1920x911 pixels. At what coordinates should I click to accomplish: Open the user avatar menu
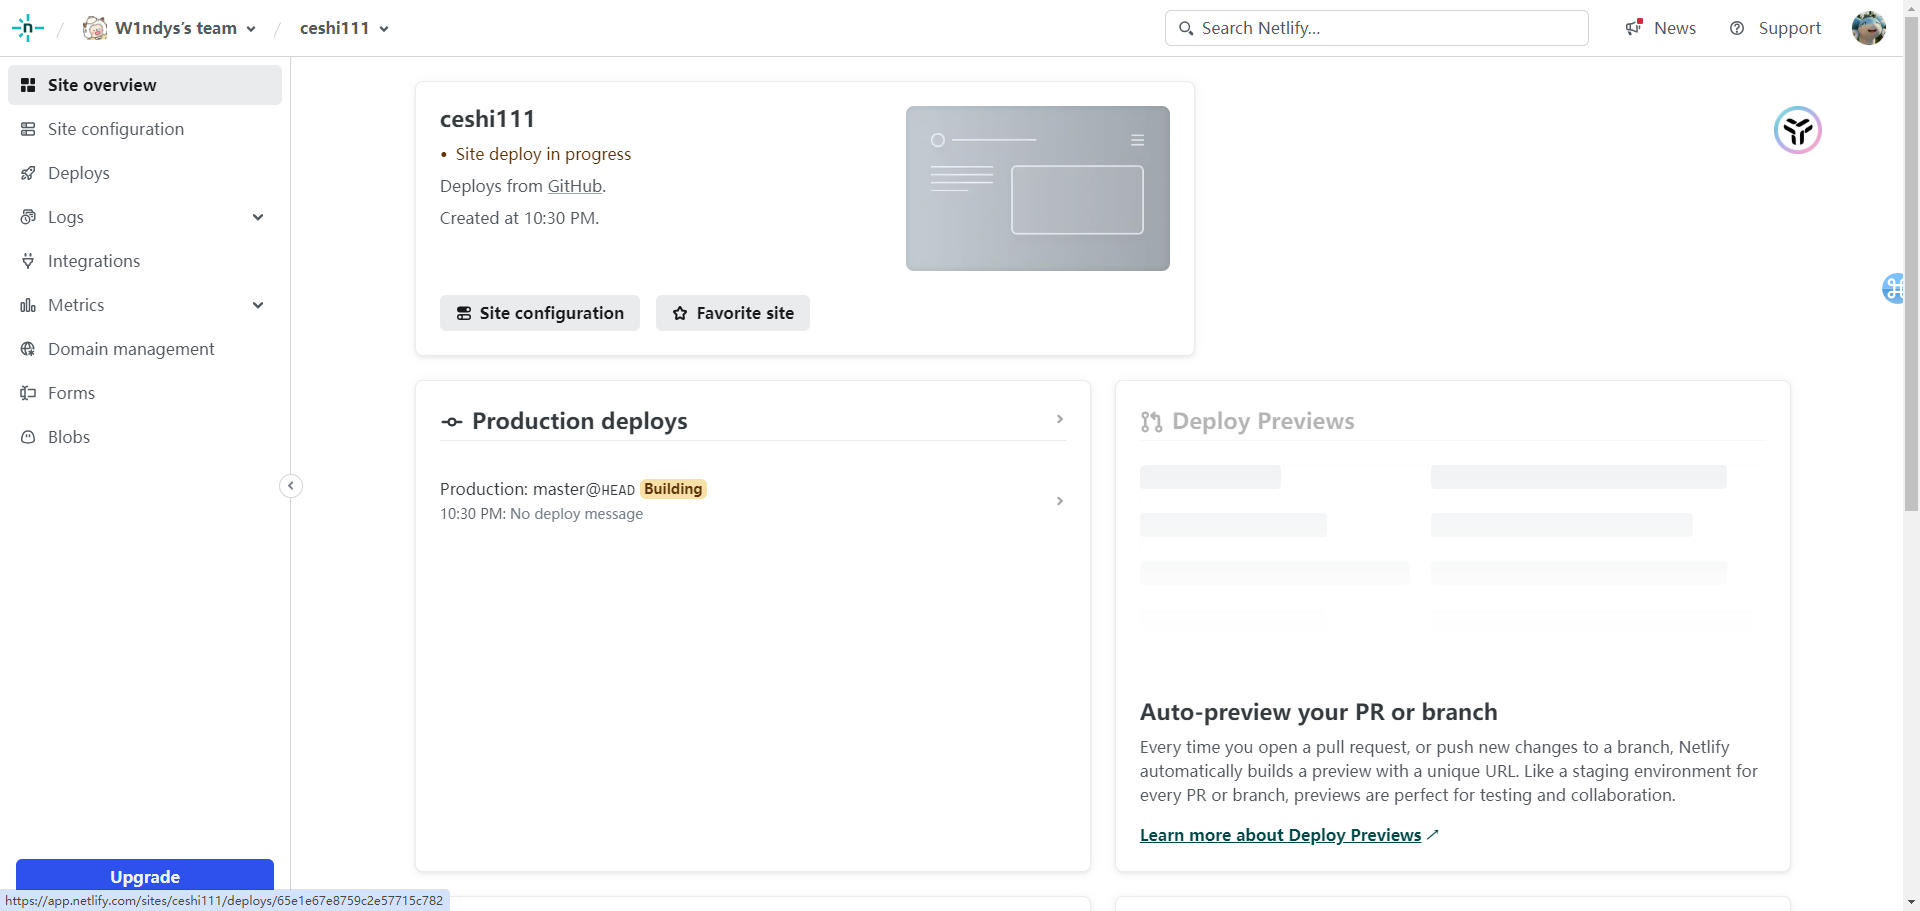coord(1868,28)
